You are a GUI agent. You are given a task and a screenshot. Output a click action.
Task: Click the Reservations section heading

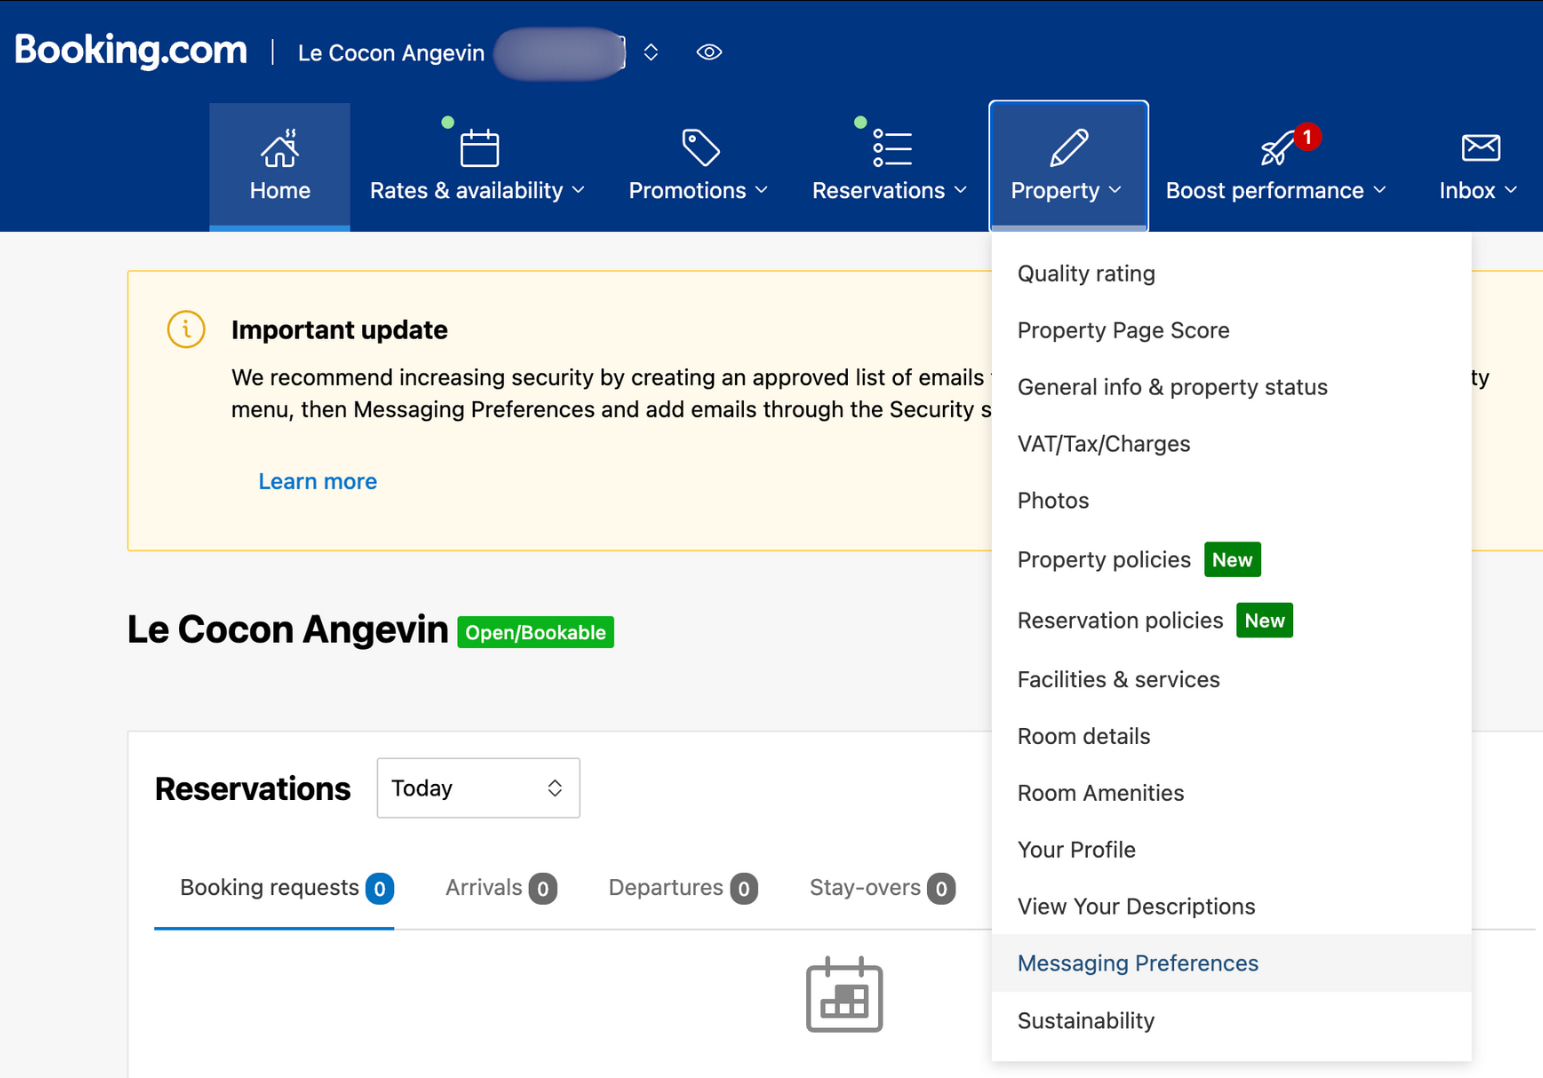click(x=253, y=789)
